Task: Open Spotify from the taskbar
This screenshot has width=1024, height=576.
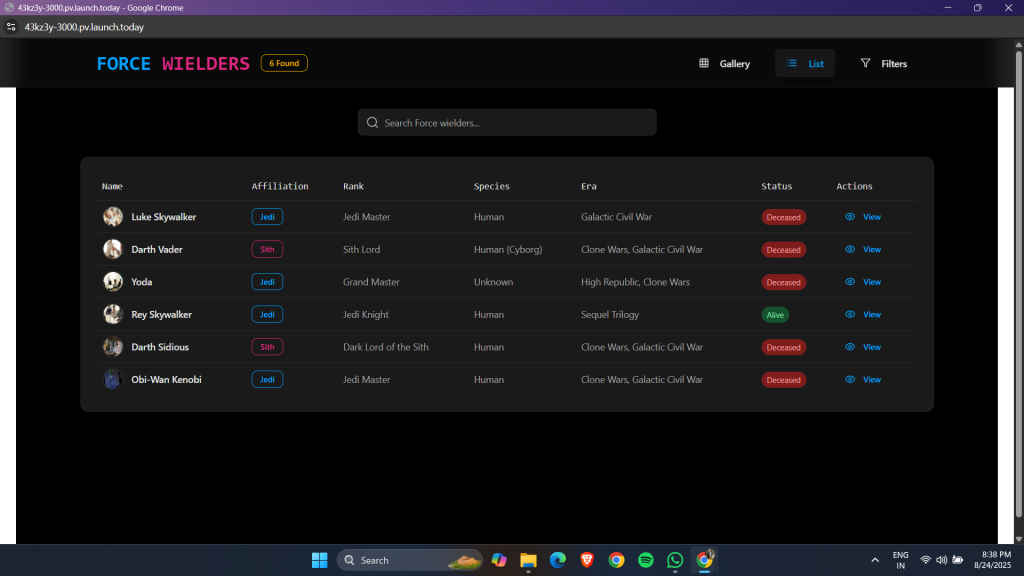Action: click(646, 560)
